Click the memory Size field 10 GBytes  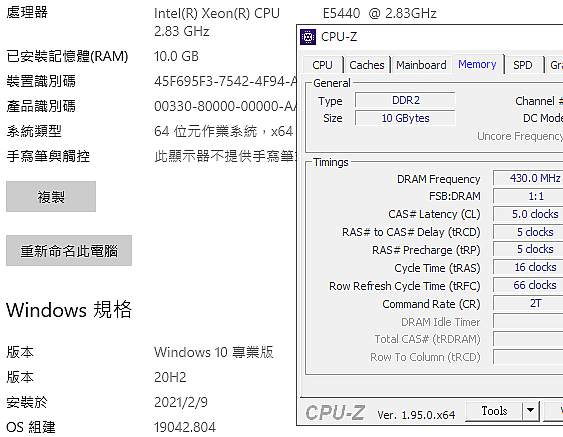tap(405, 118)
